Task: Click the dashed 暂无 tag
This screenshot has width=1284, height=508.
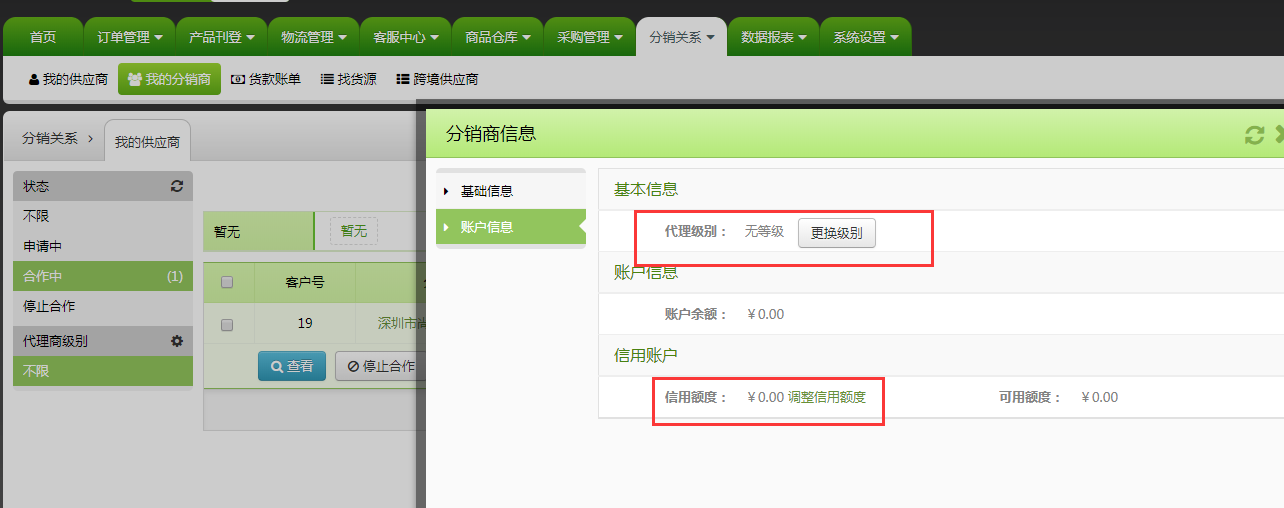Action: 354,231
